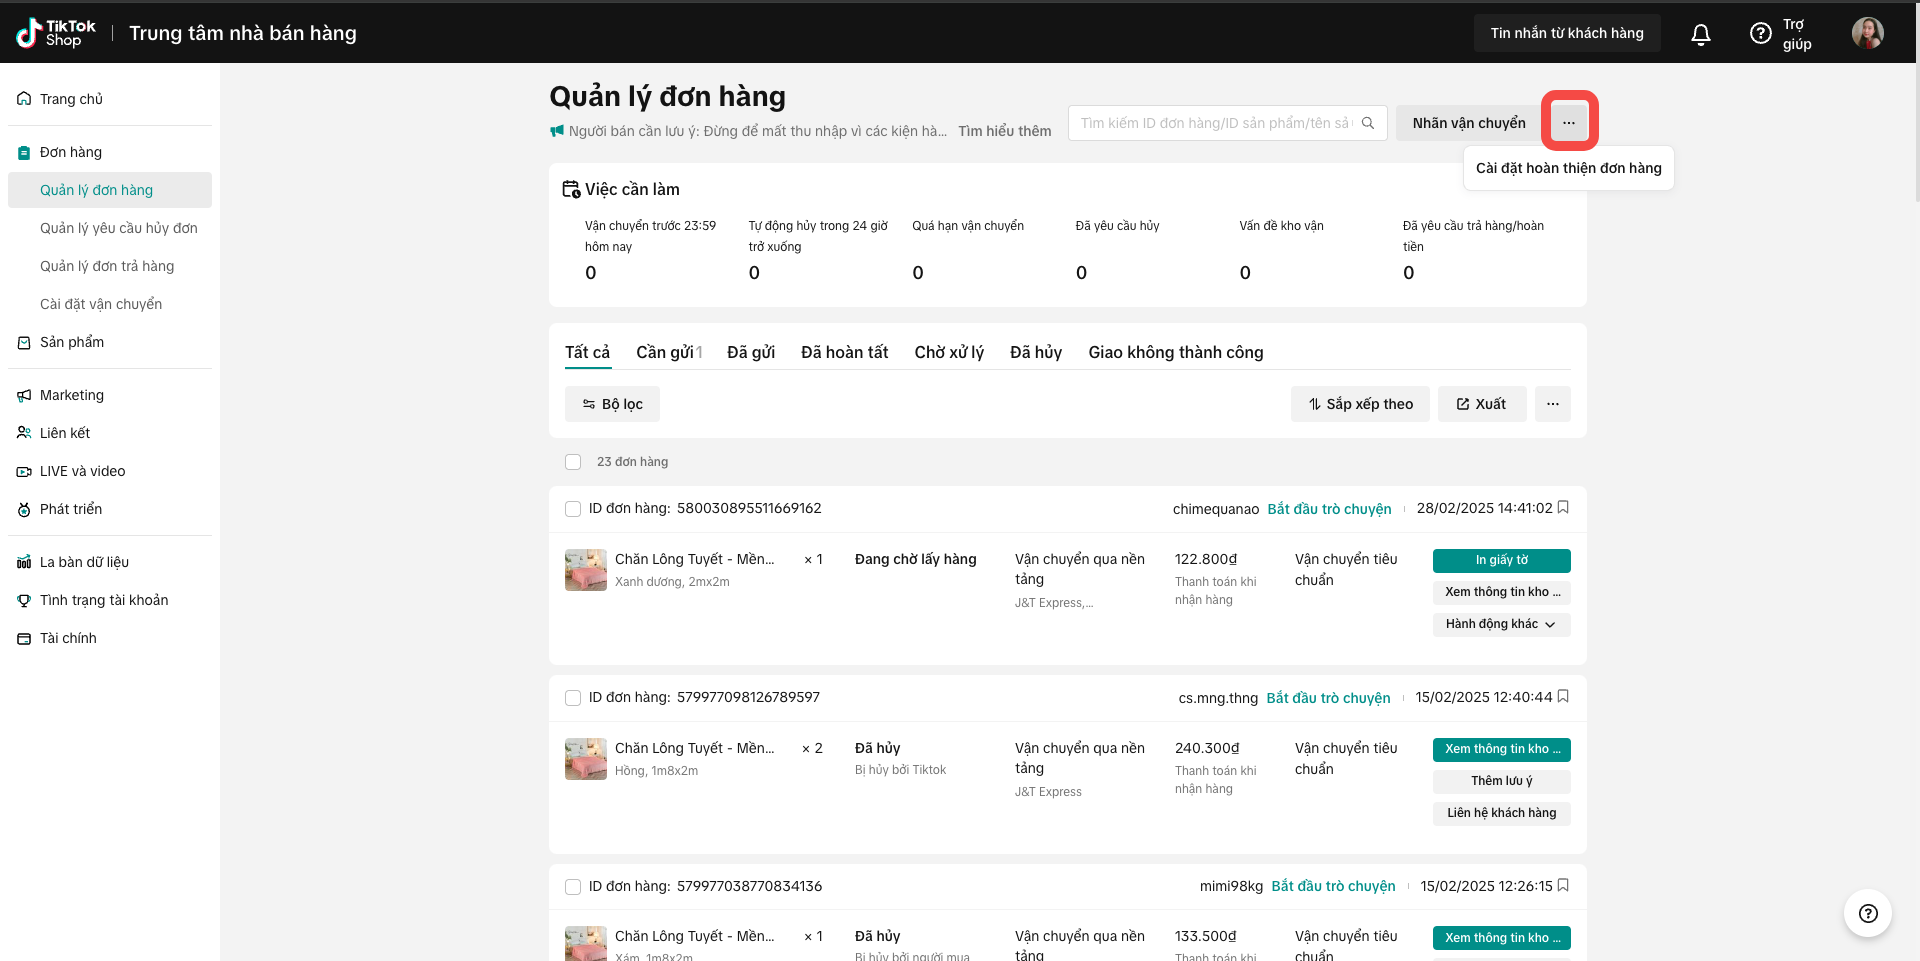Open the Sắp xếp theo sort menu
The image size is (1920, 961).
coord(1360,404)
